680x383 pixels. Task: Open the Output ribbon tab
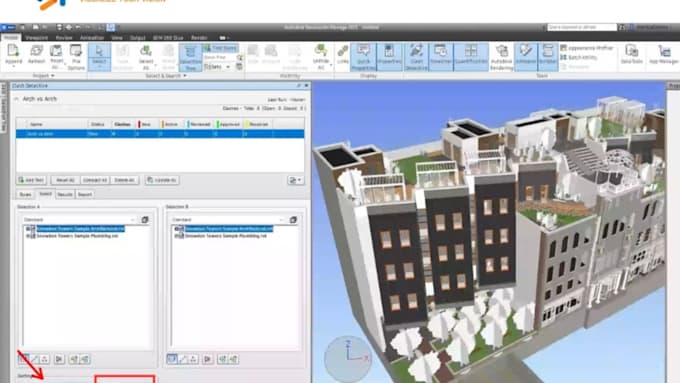point(137,38)
